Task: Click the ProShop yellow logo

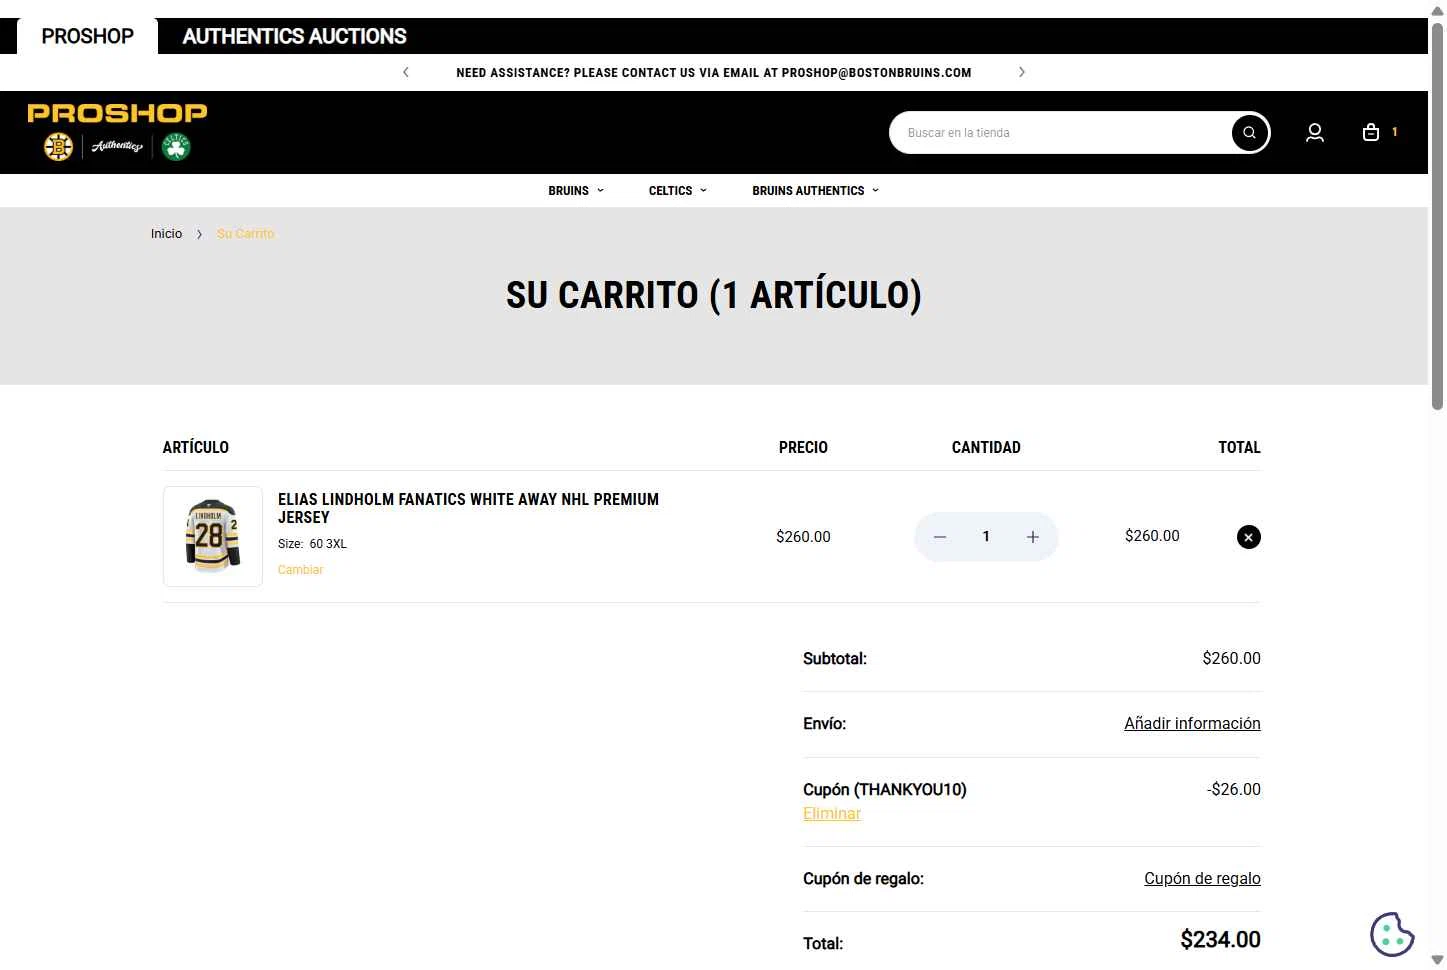Action: coord(117,113)
